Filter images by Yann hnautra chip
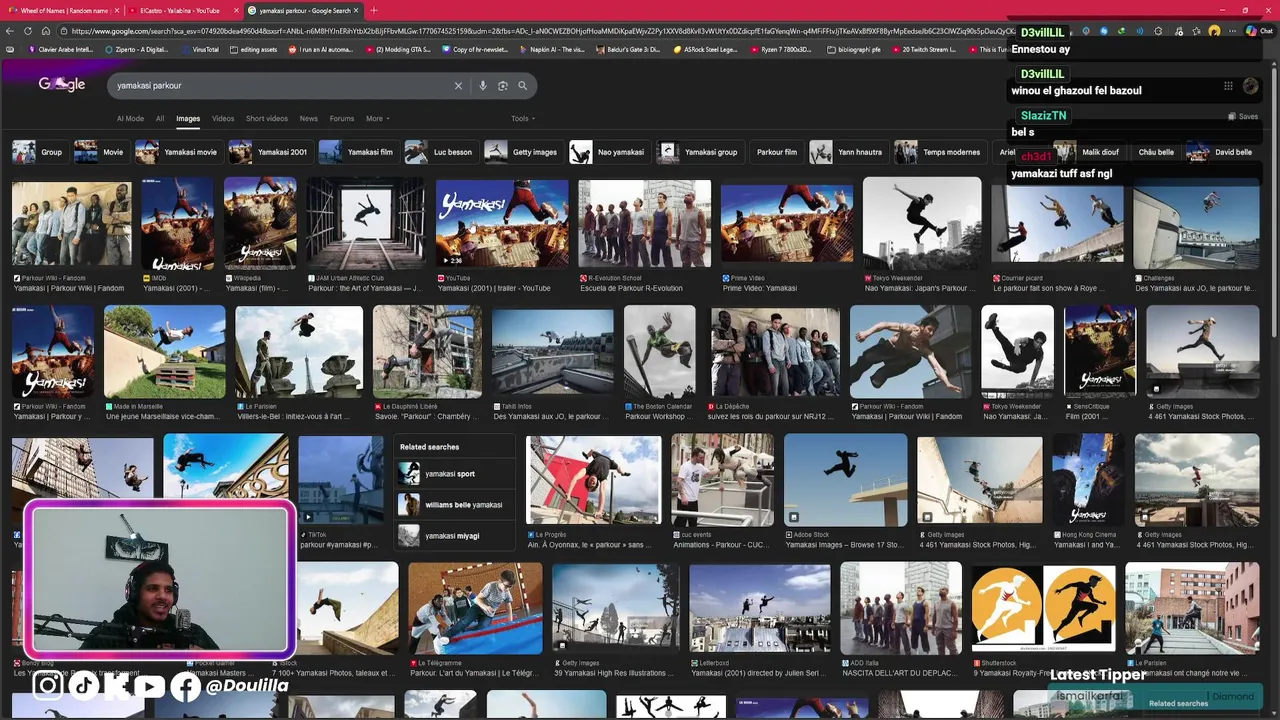1280x720 pixels. click(848, 152)
